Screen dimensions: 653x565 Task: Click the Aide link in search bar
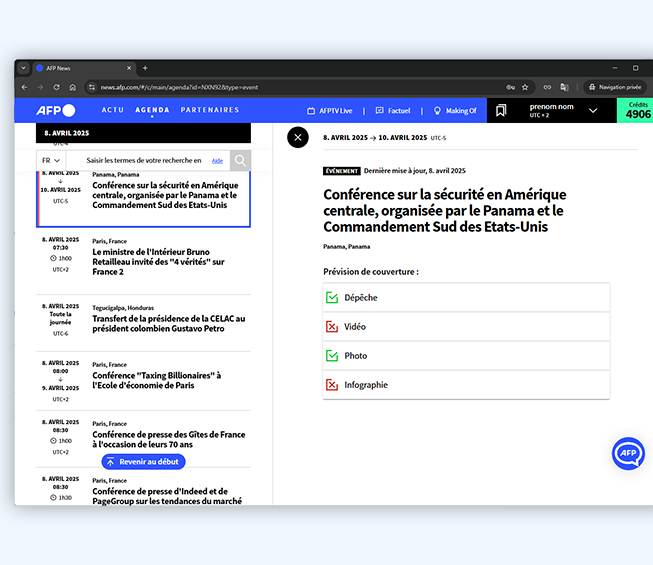coord(217,161)
